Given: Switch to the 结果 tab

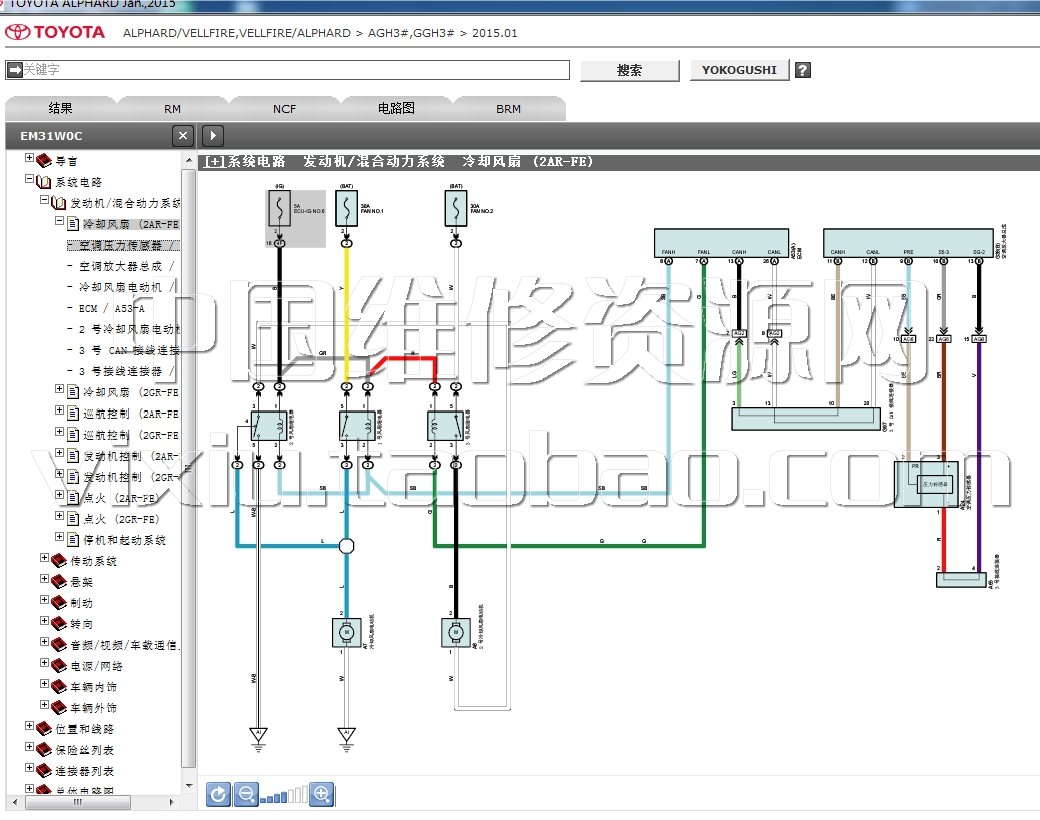Looking at the screenshot, I should click(60, 108).
